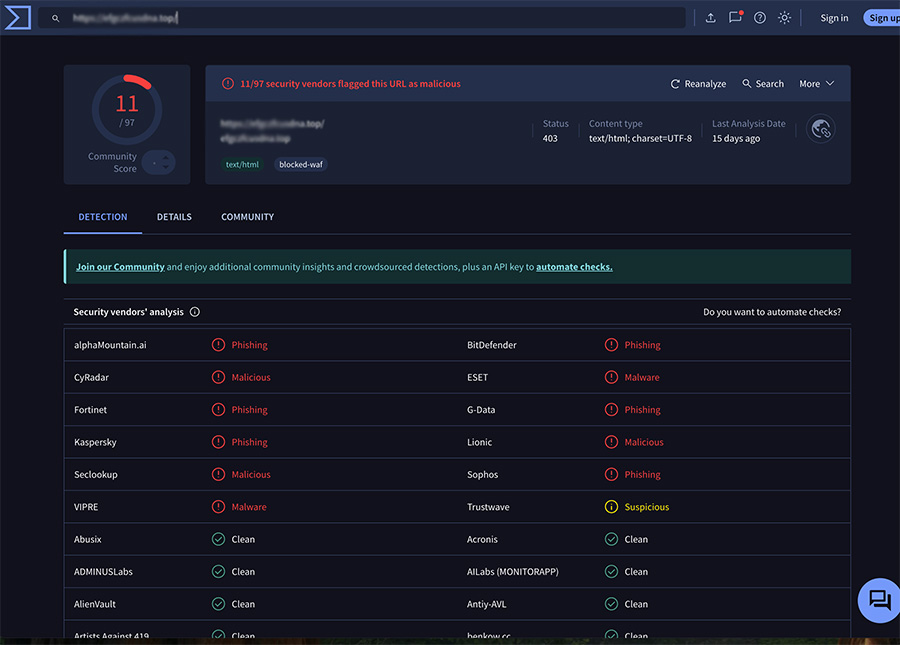
Task: Click the G-Data Phishing alert icon
Action: [x=611, y=410]
